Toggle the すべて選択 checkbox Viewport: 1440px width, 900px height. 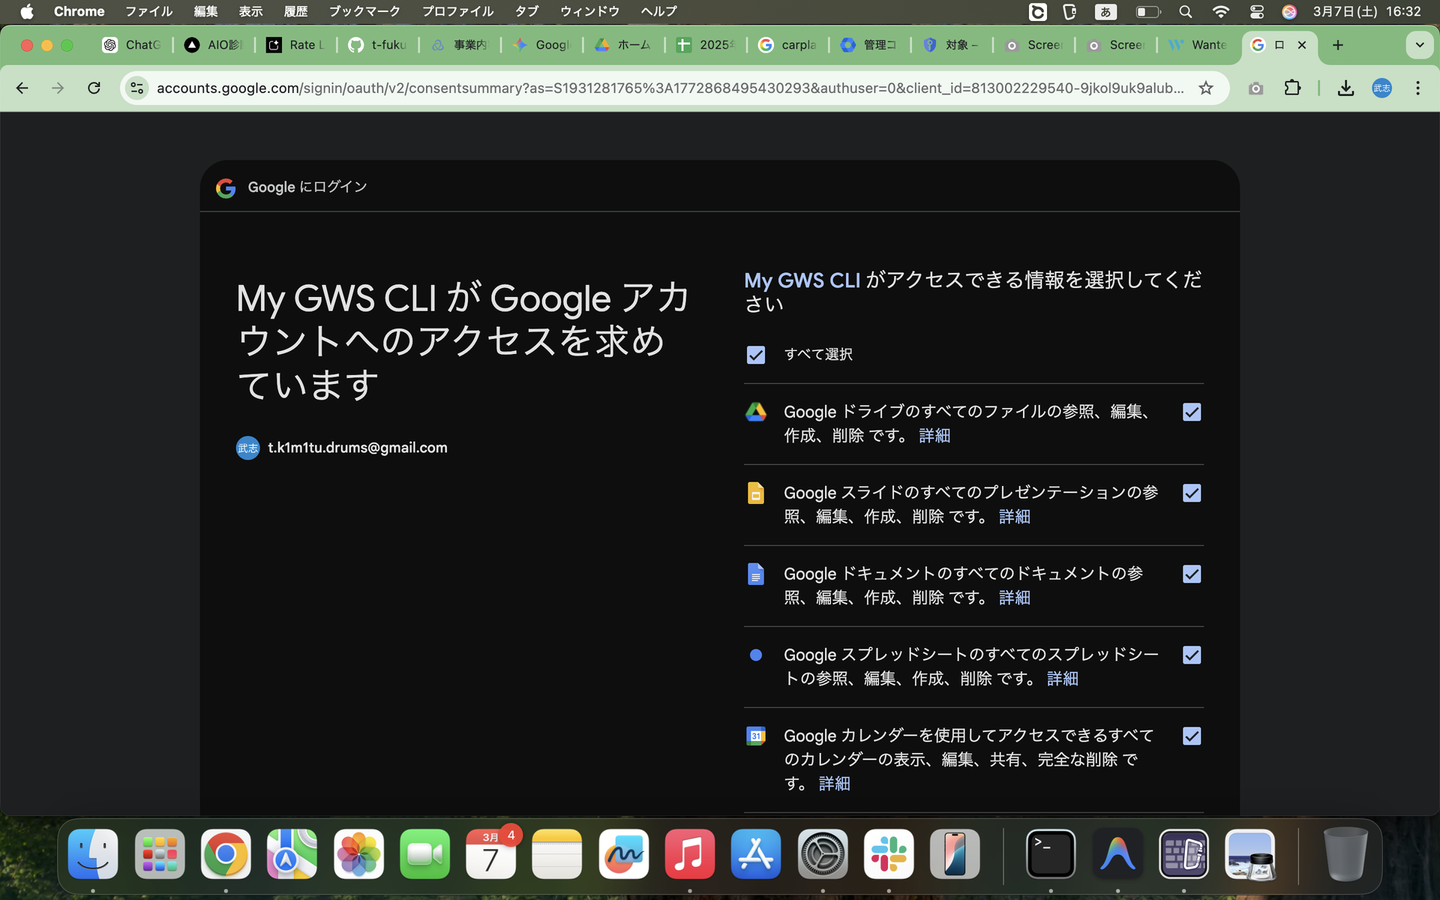click(x=756, y=355)
